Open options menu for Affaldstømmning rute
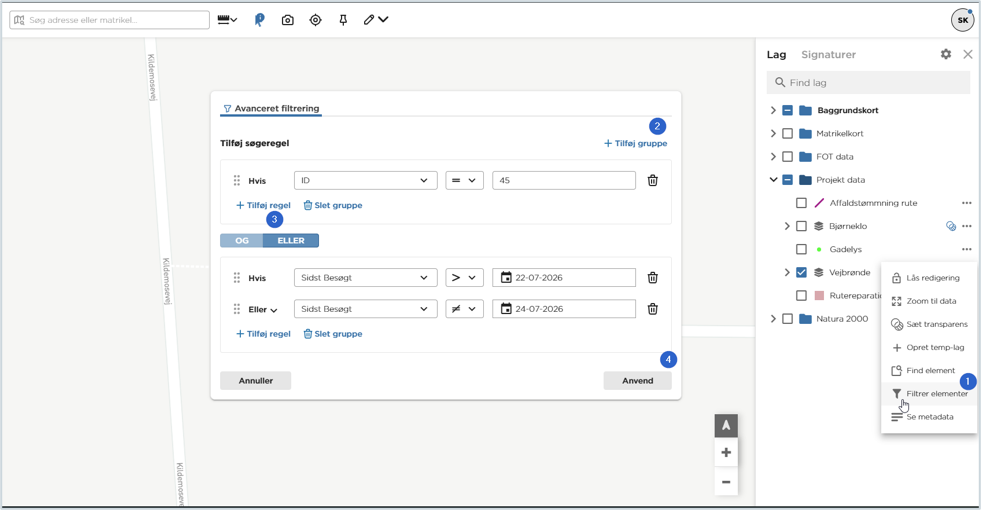This screenshot has height=510, width=981. click(967, 203)
